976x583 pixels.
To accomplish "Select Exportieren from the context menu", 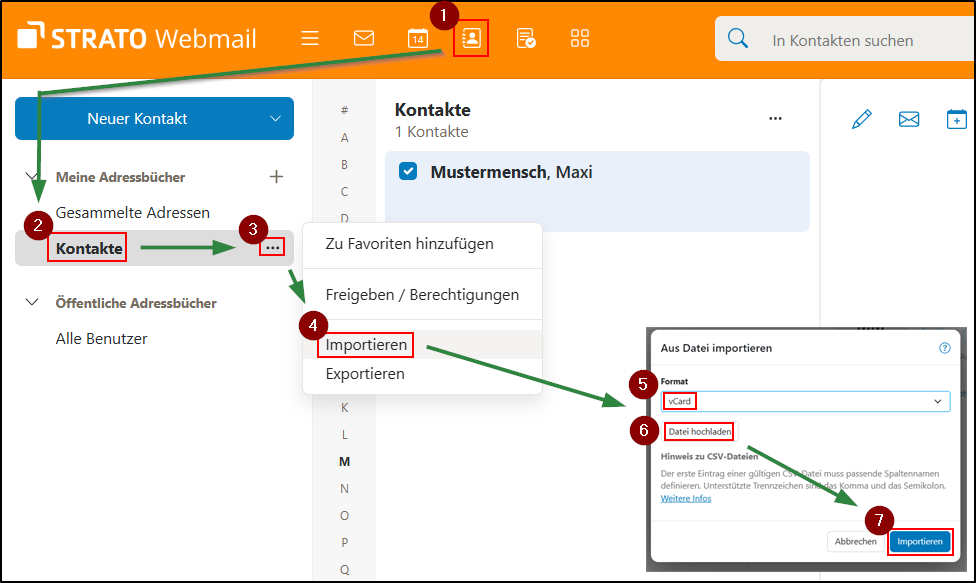I will (x=365, y=374).
